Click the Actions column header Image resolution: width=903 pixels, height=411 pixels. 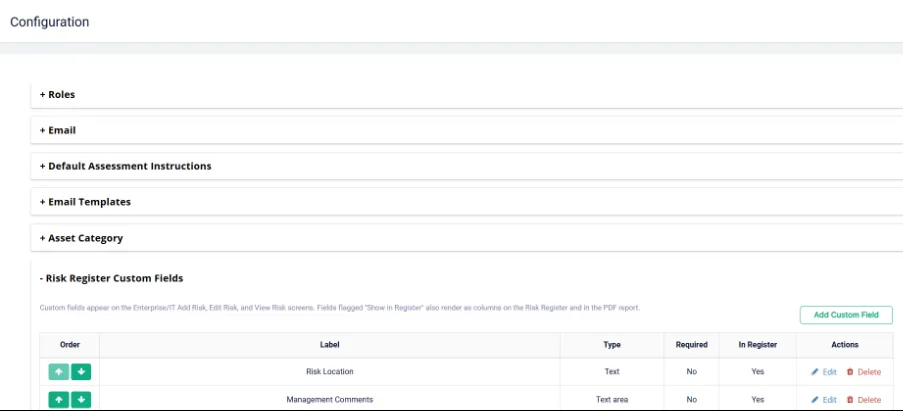[845, 345]
